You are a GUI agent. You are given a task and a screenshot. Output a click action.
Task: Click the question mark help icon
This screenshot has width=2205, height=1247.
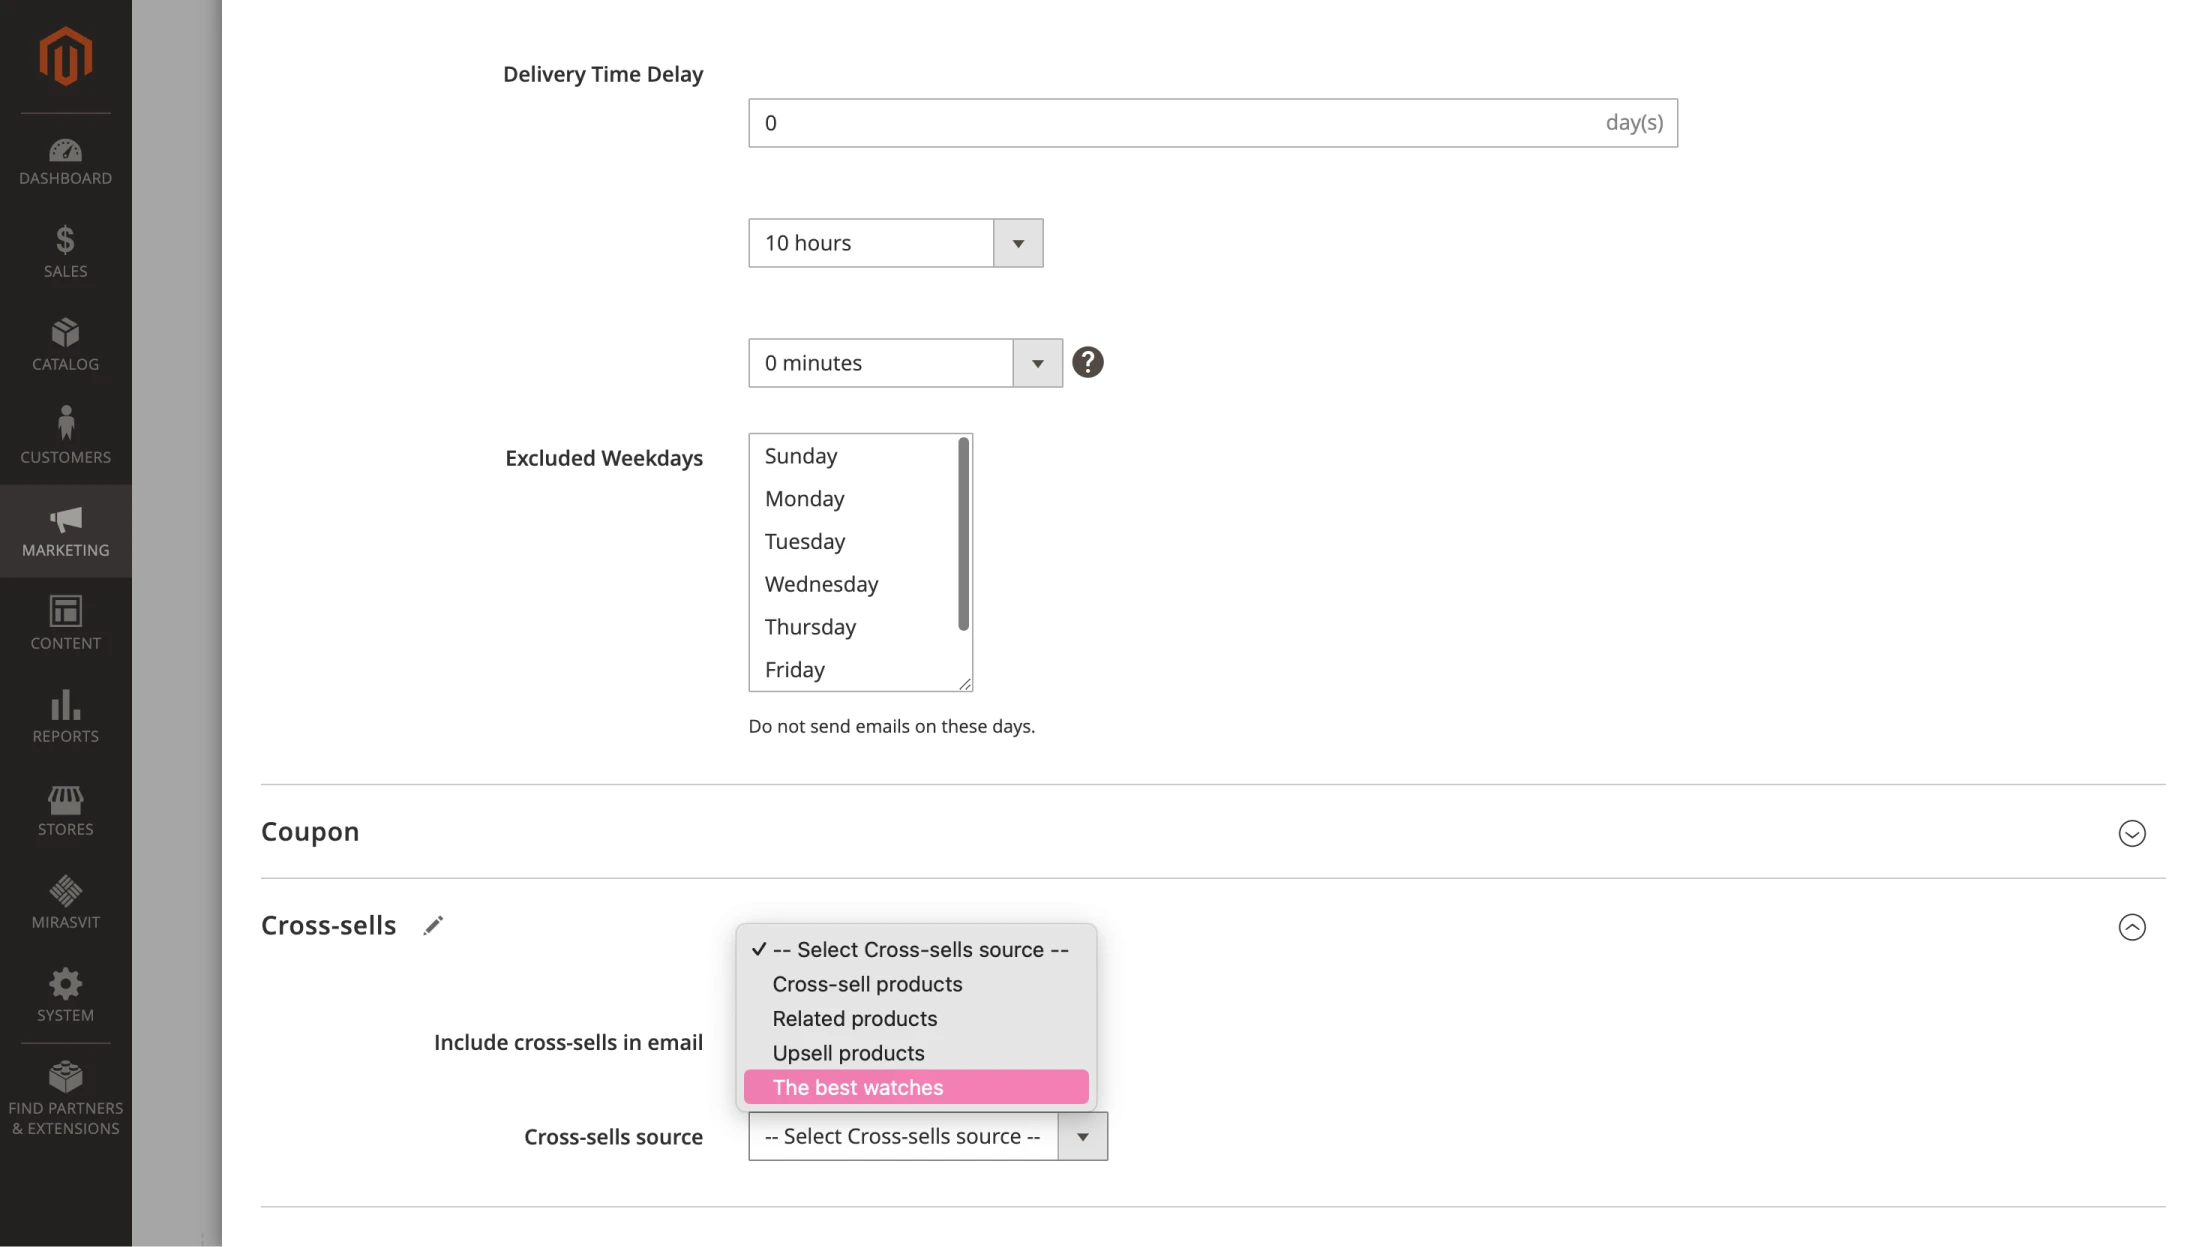point(1087,362)
